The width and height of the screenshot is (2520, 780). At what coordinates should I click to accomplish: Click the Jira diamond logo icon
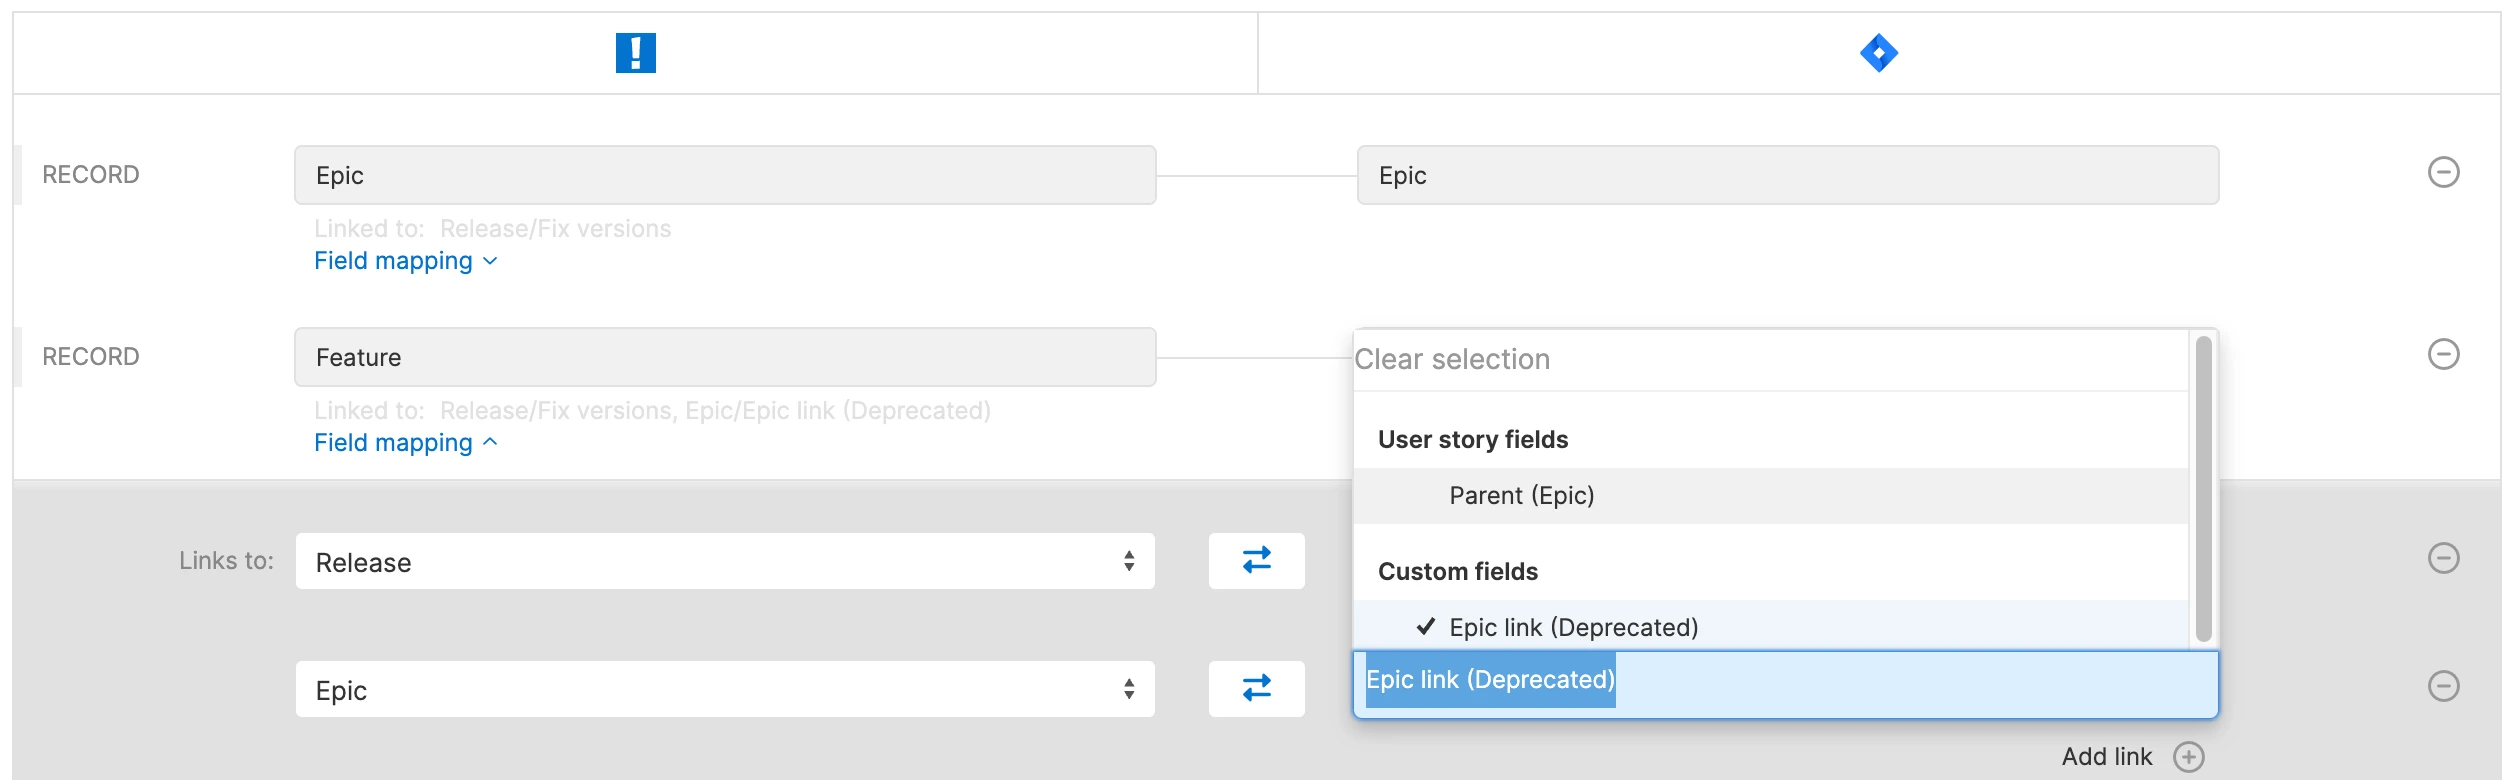point(1878,53)
